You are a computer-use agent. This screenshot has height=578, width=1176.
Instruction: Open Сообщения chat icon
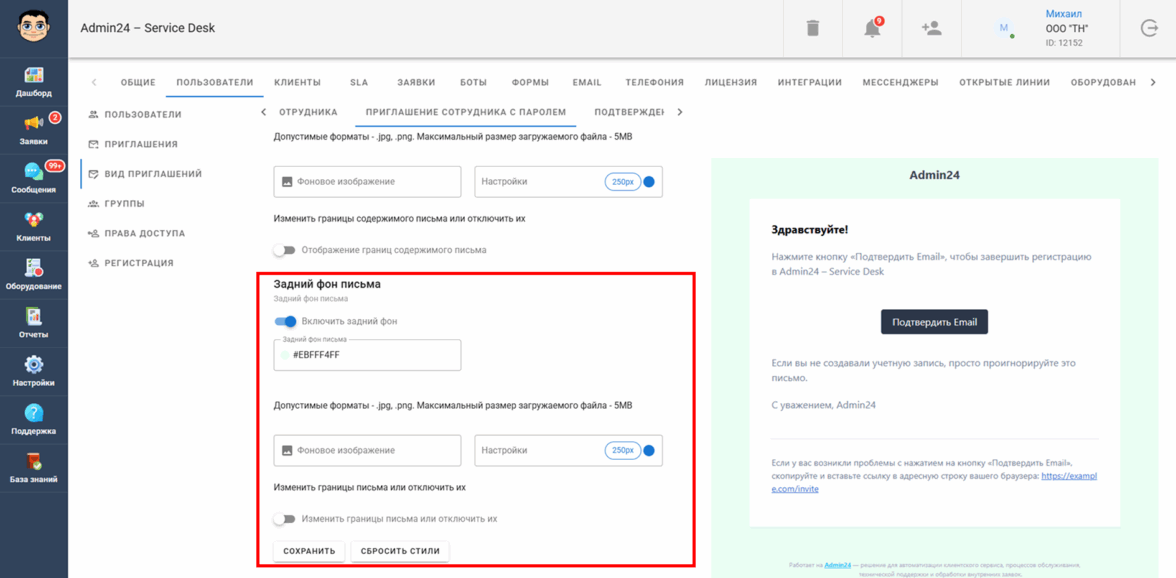(x=34, y=172)
